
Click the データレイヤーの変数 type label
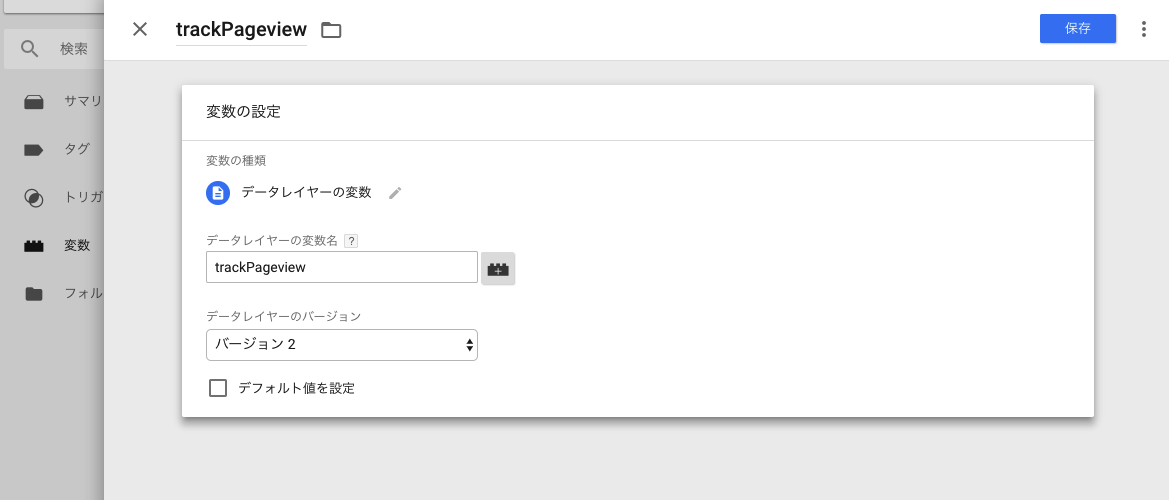click(x=306, y=192)
